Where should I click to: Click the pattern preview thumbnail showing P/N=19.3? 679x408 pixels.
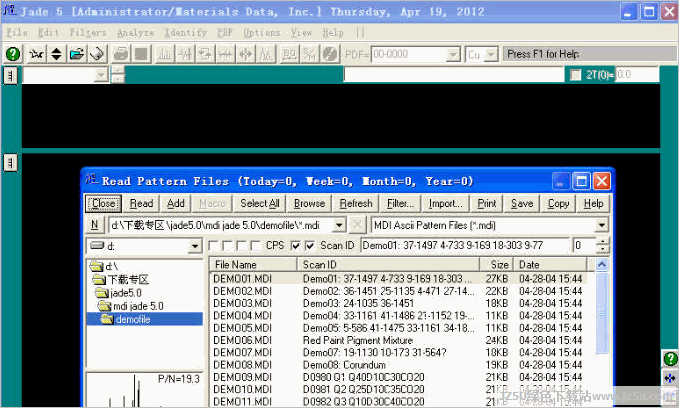click(x=144, y=390)
